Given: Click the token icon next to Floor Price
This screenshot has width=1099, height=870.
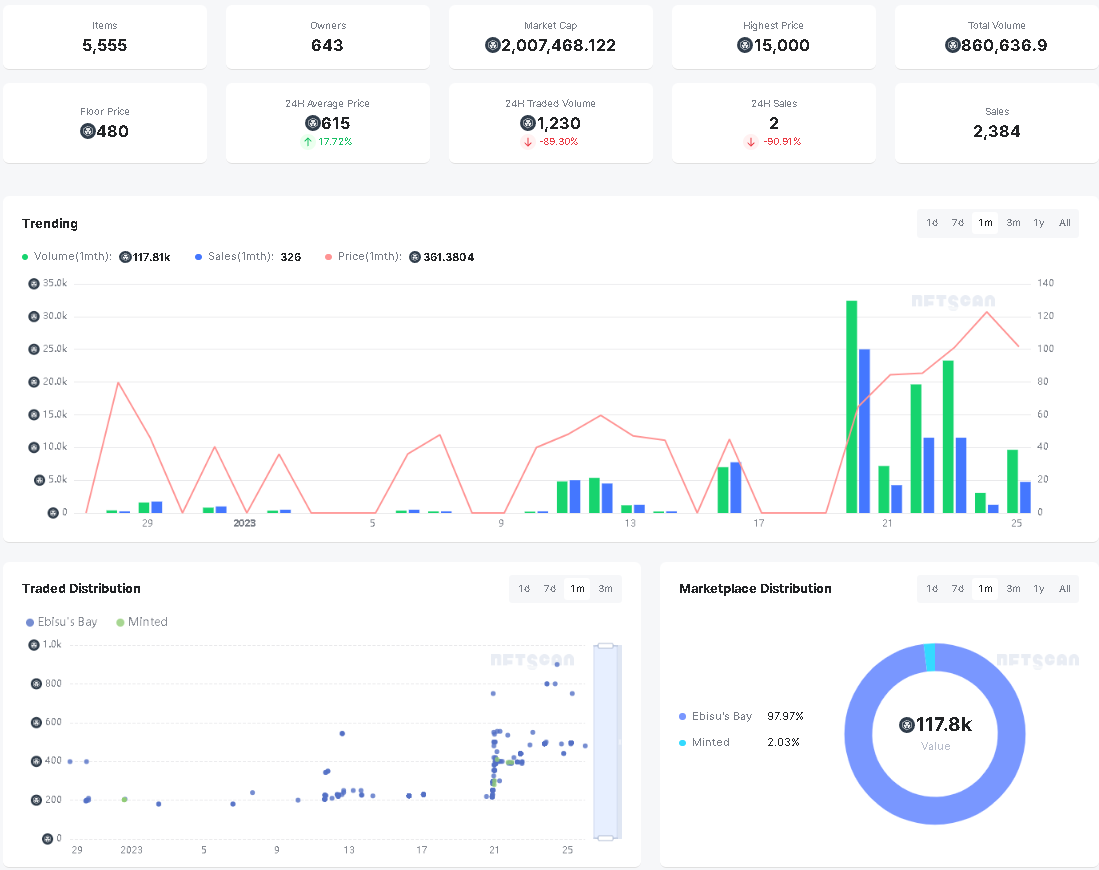Looking at the screenshot, I should 88,131.
